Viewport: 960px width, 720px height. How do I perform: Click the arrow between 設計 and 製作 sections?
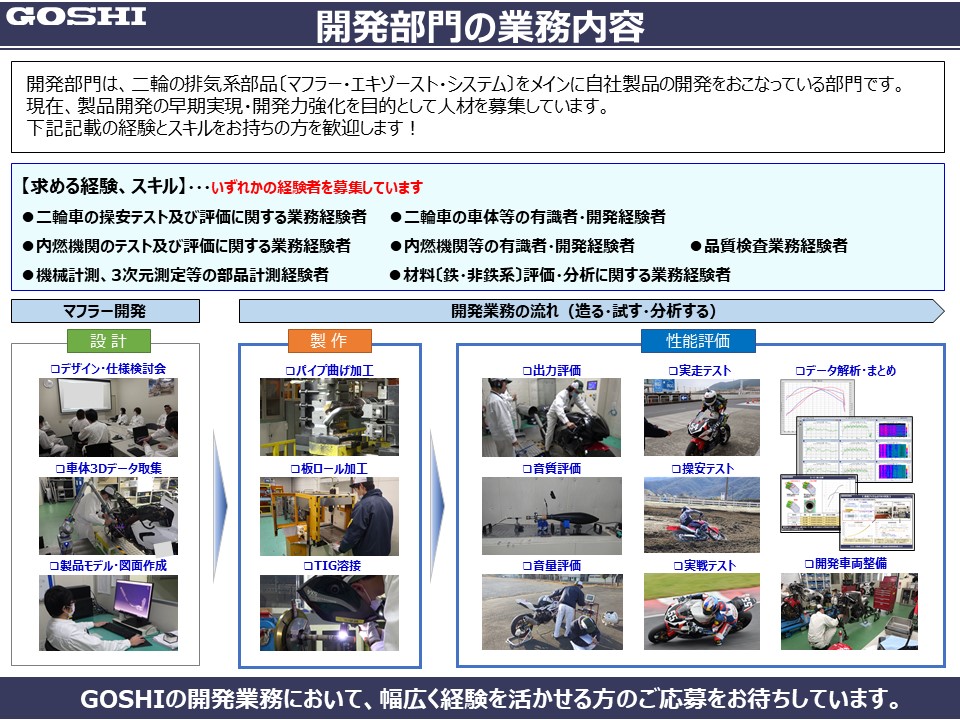[220, 500]
